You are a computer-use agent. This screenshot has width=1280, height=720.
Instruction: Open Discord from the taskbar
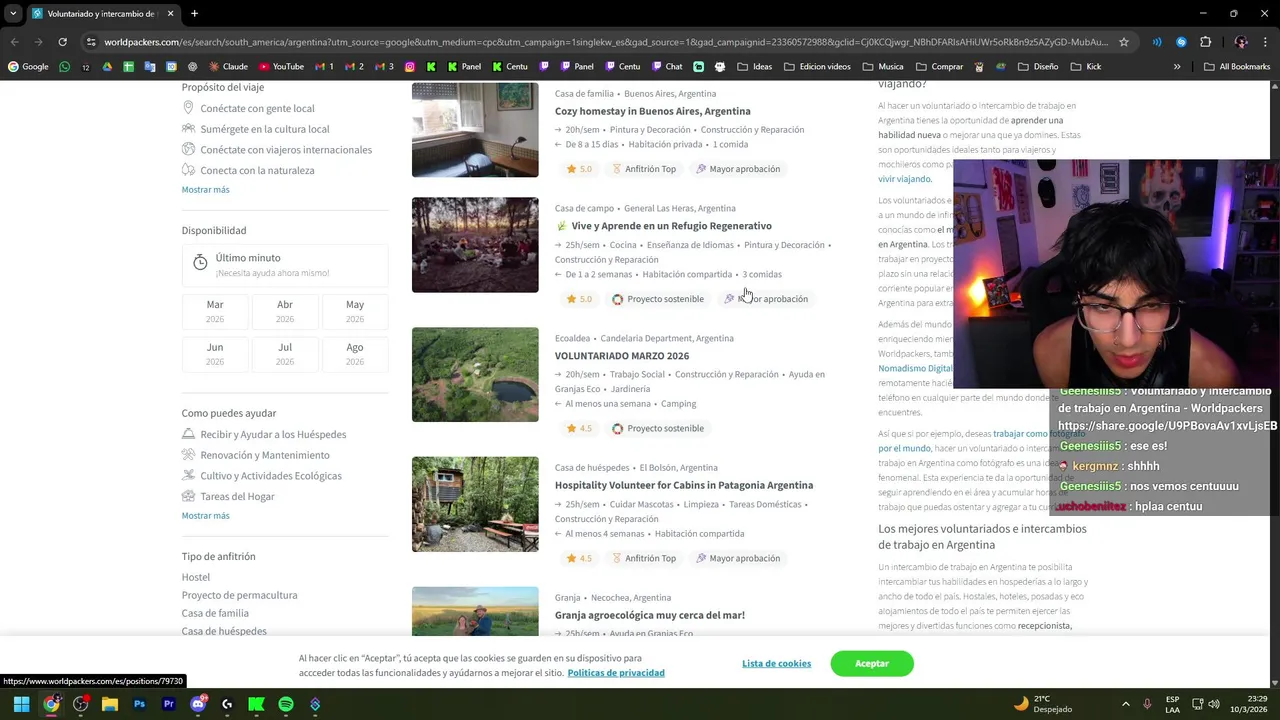coord(198,704)
